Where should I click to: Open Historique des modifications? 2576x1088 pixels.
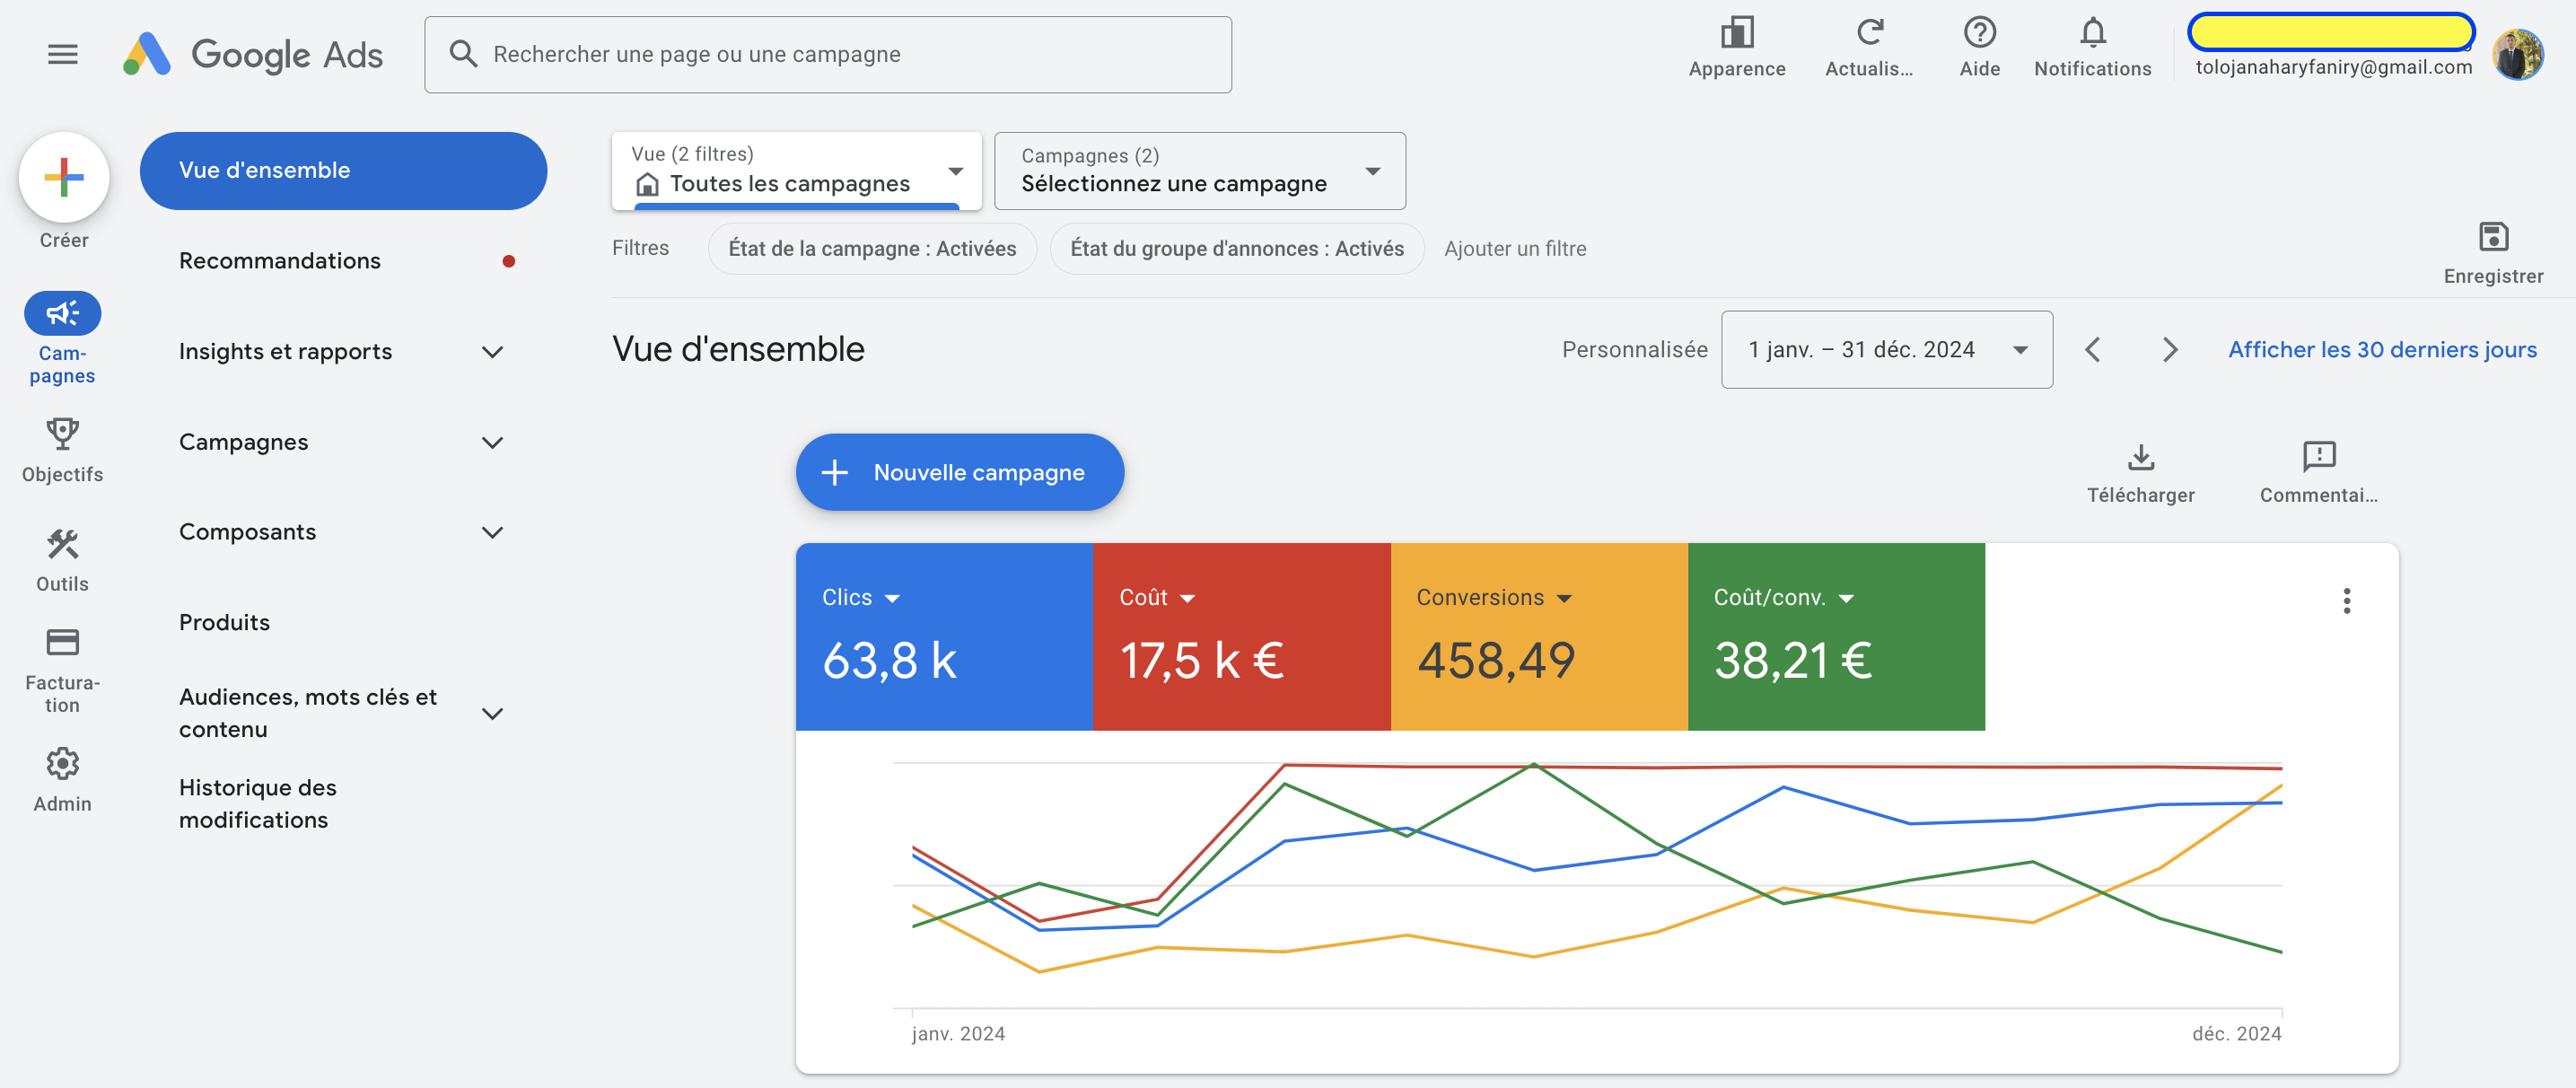pos(258,803)
